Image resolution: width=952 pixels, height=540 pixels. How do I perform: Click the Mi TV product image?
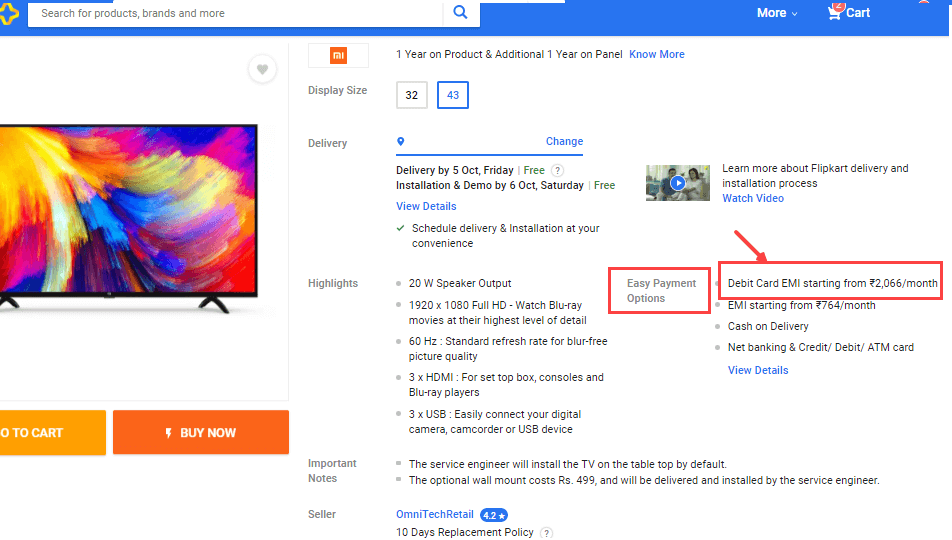point(129,217)
